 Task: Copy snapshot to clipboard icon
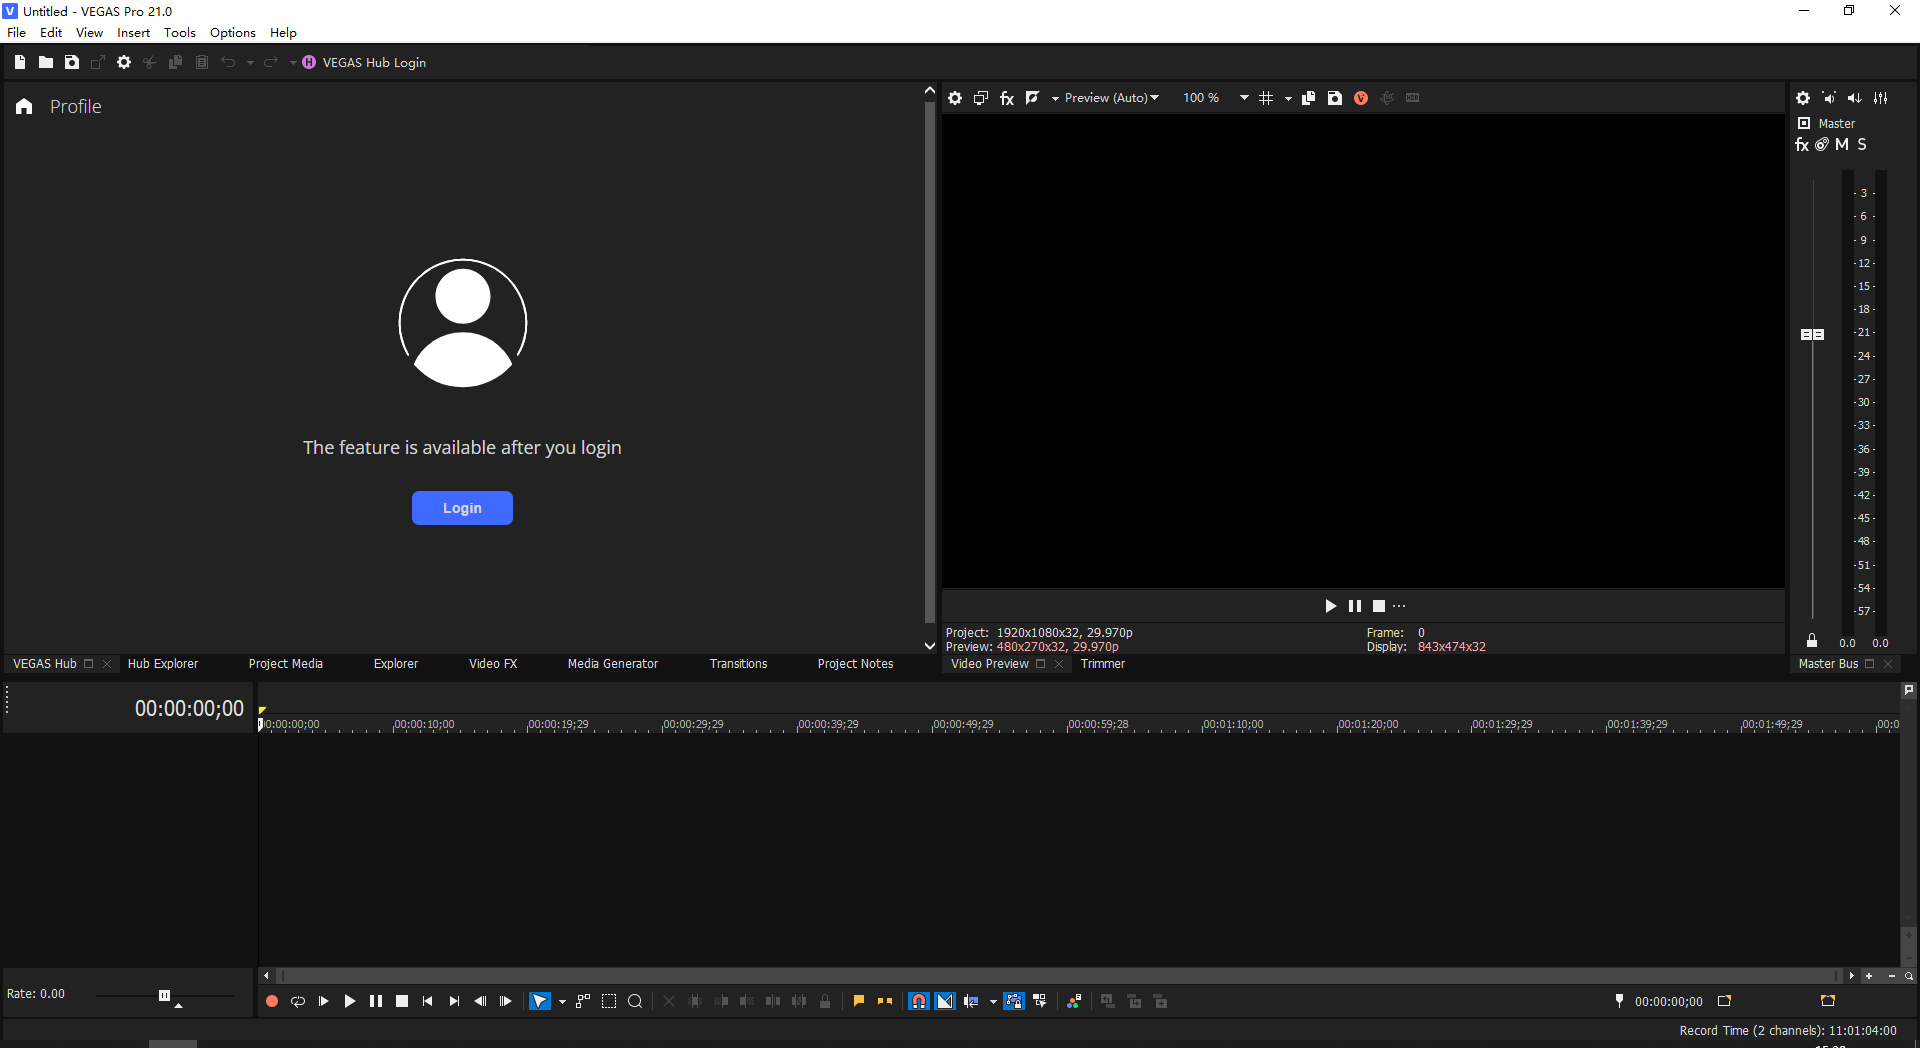click(1308, 98)
